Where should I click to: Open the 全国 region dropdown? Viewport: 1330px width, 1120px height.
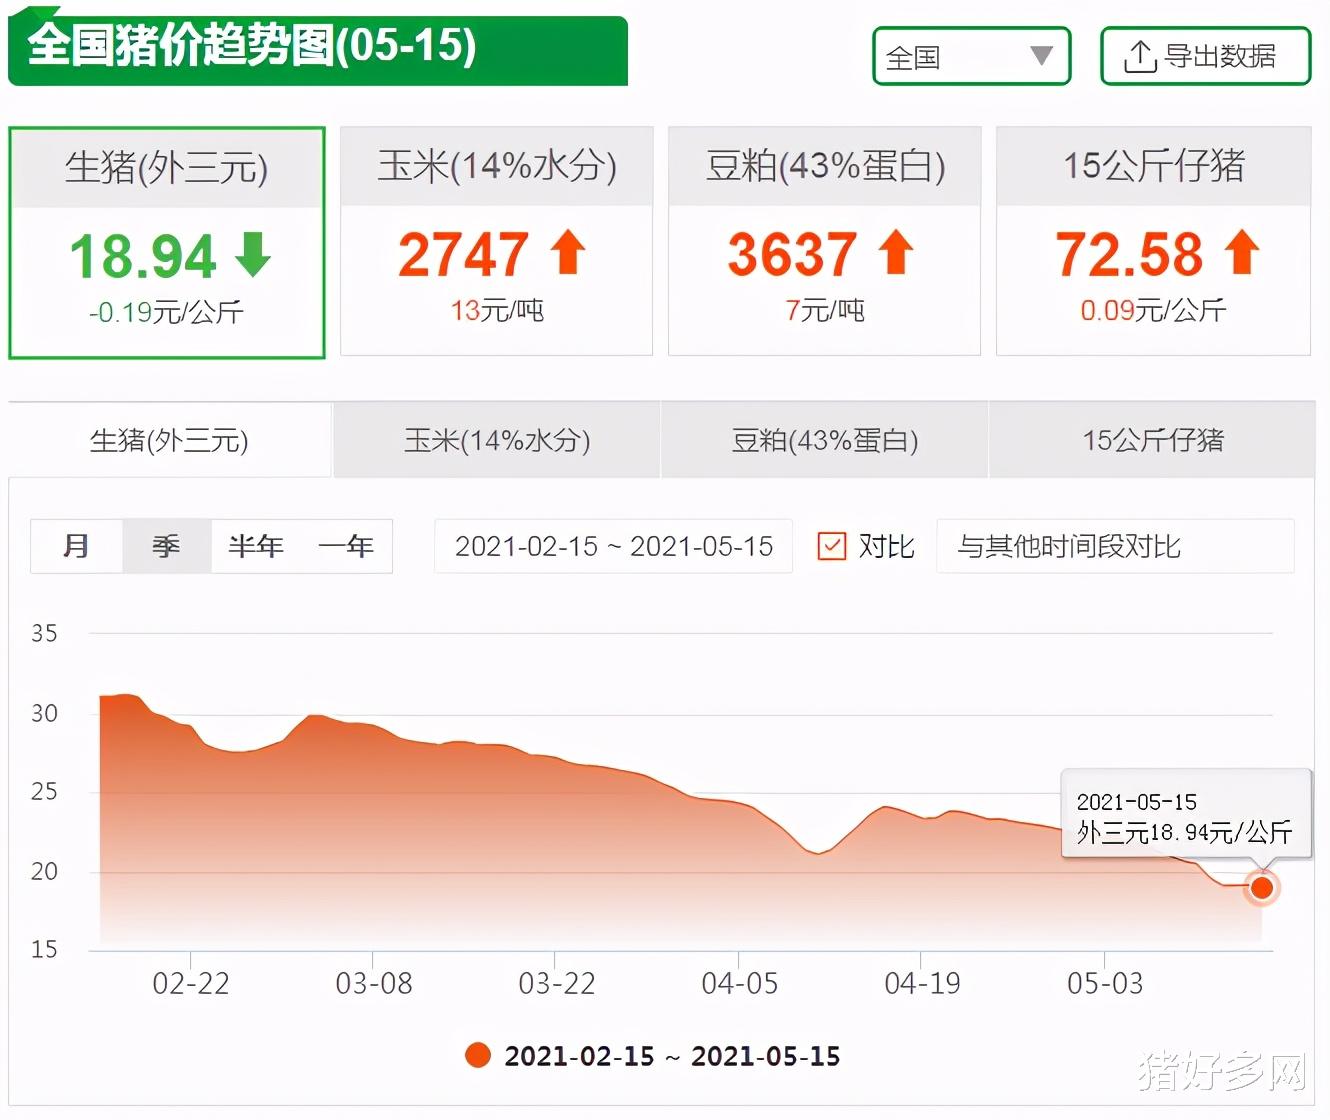pos(970,57)
